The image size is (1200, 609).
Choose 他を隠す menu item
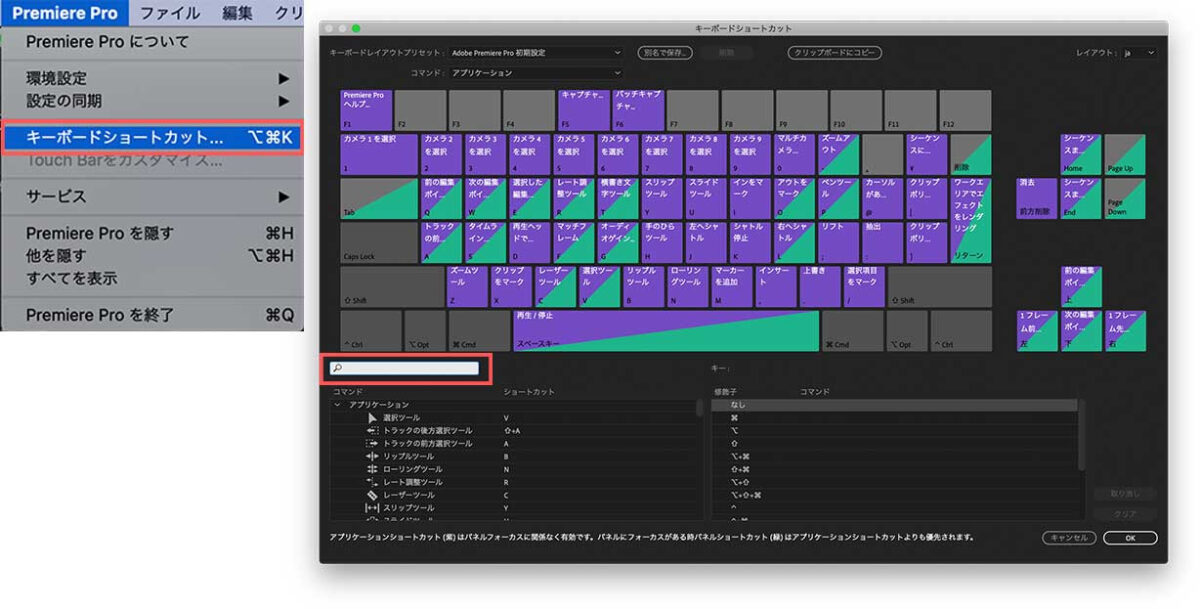pos(152,256)
